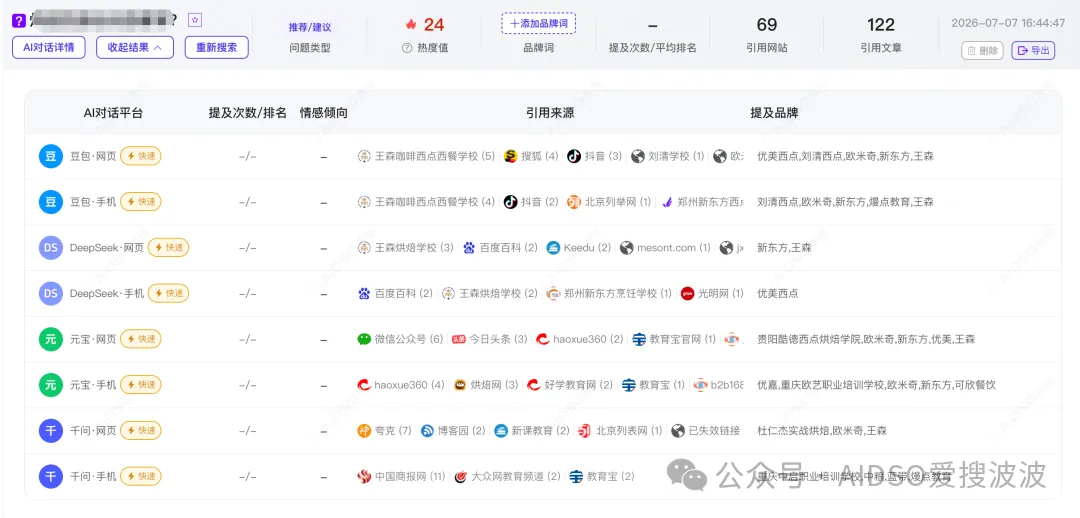Click the 引用来源 column header
Viewport: 1080px width, 518px height.
point(550,113)
